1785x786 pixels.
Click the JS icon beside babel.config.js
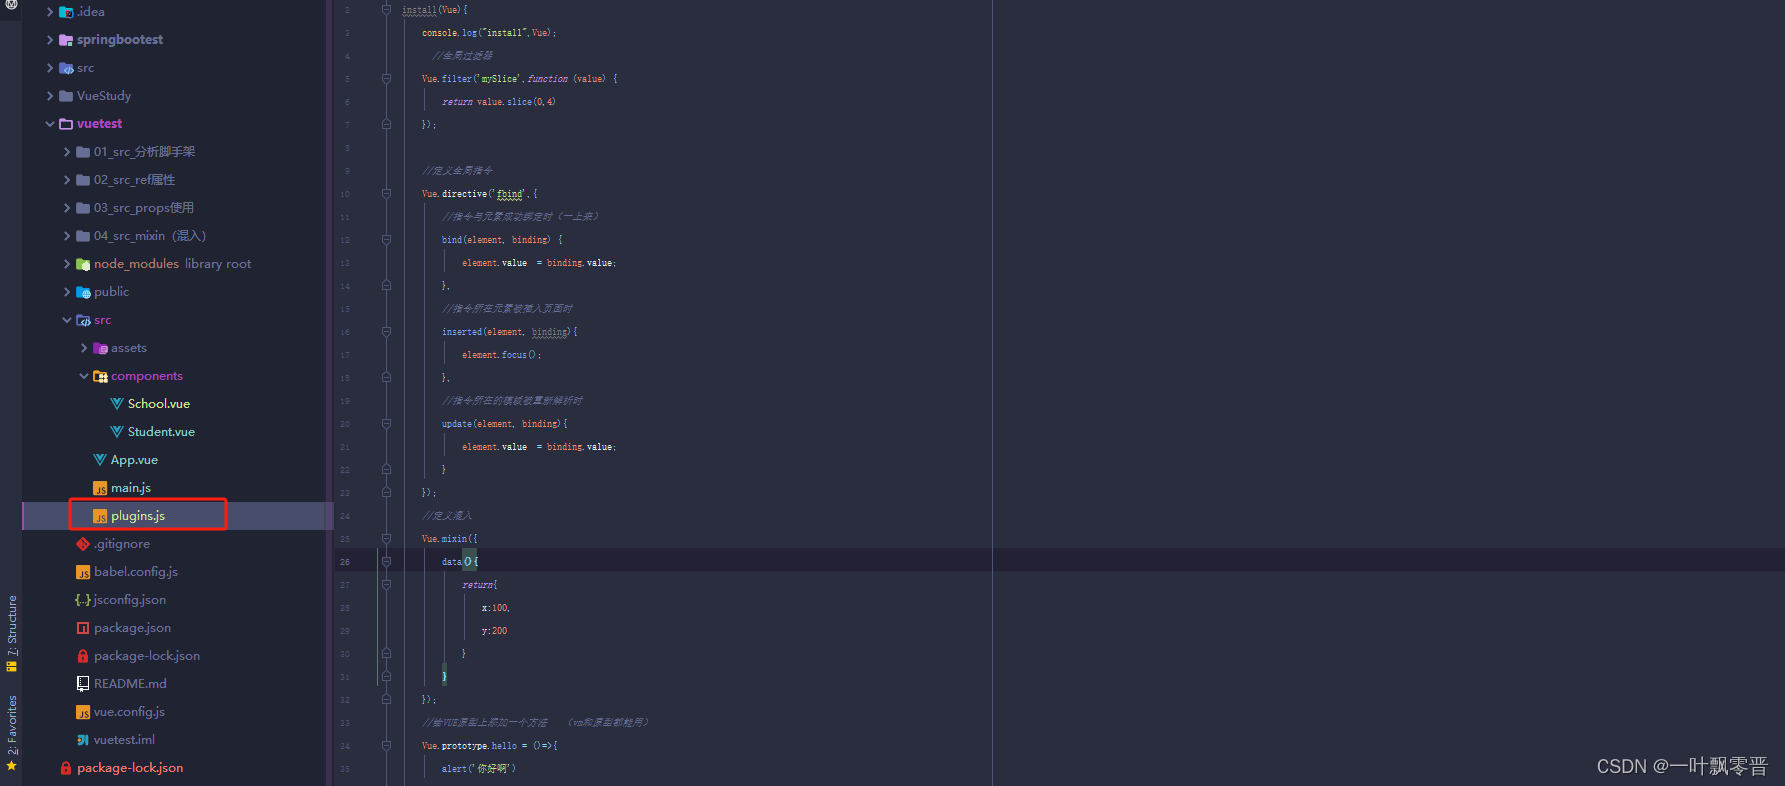[83, 572]
